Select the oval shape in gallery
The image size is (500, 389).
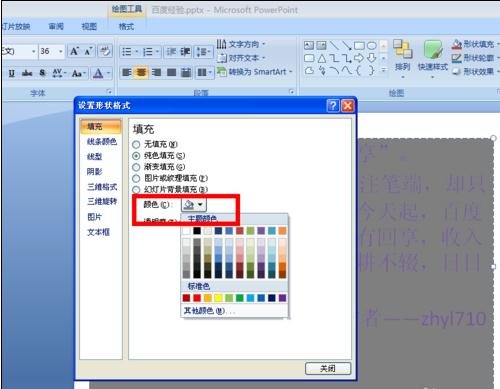pyautogui.click(x=371, y=45)
